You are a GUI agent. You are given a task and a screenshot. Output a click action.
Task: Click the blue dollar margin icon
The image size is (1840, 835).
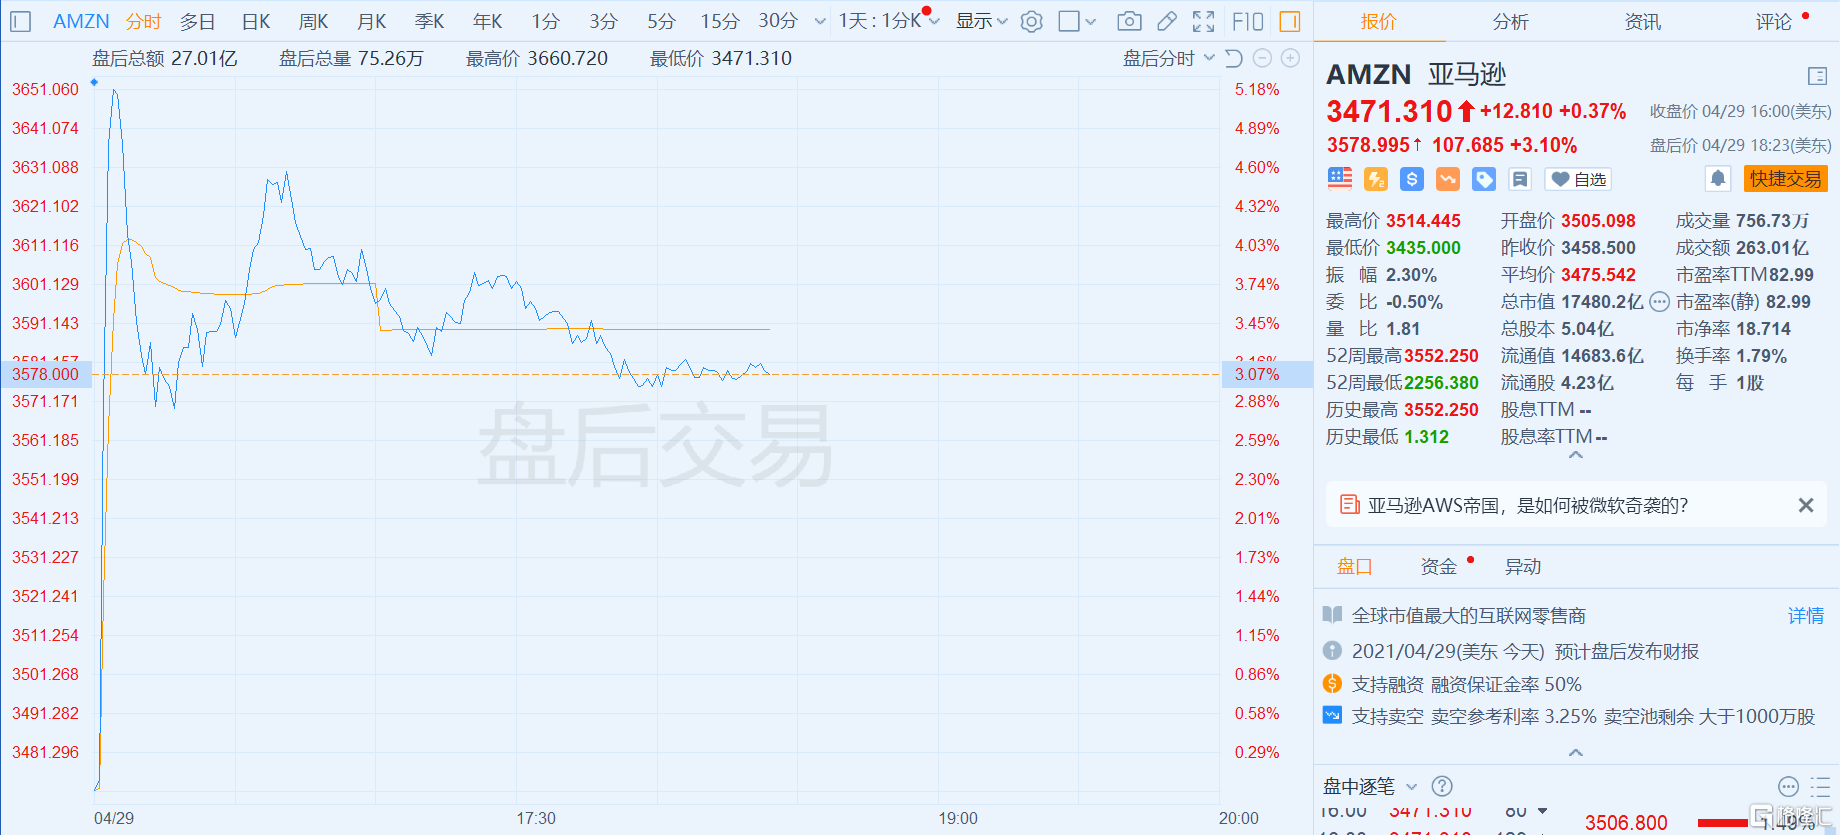[x=1412, y=179]
